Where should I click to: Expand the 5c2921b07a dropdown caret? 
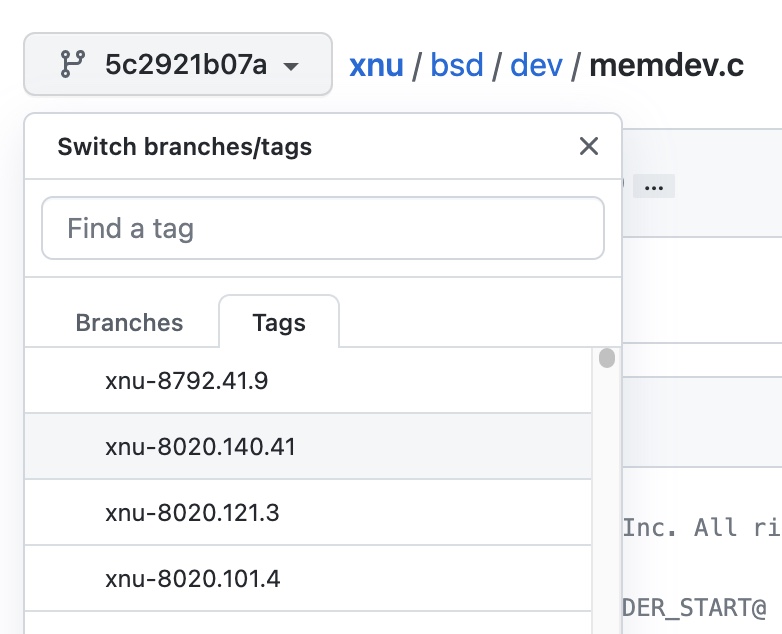[x=291, y=67]
